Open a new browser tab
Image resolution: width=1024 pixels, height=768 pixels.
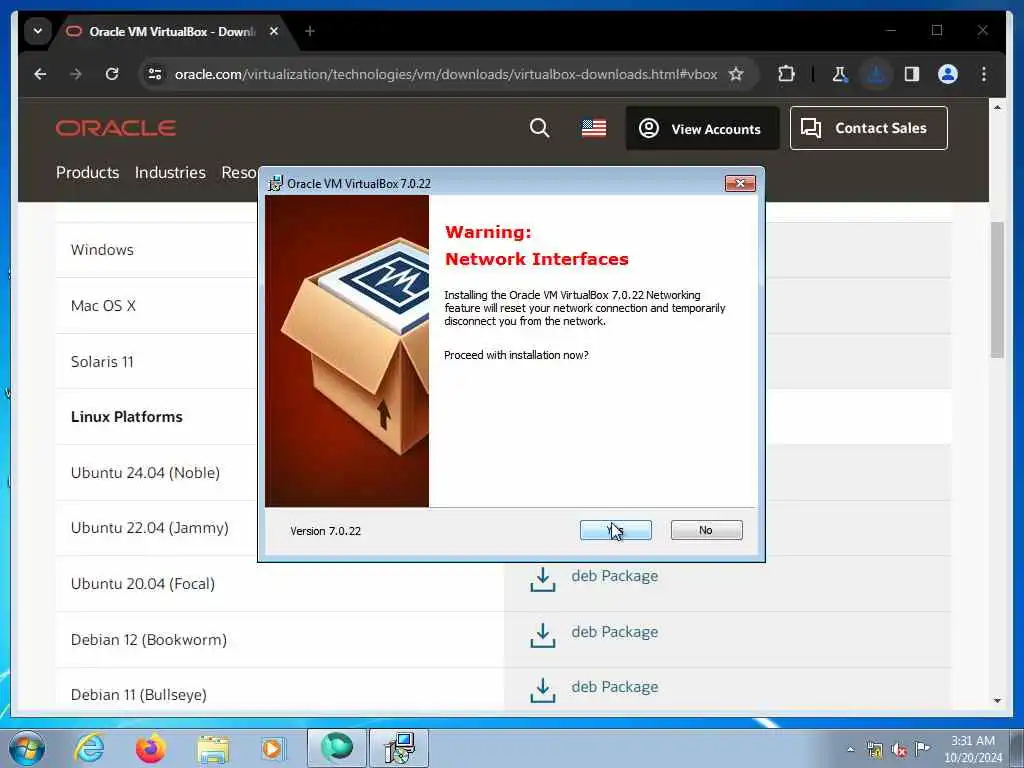(x=310, y=31)
